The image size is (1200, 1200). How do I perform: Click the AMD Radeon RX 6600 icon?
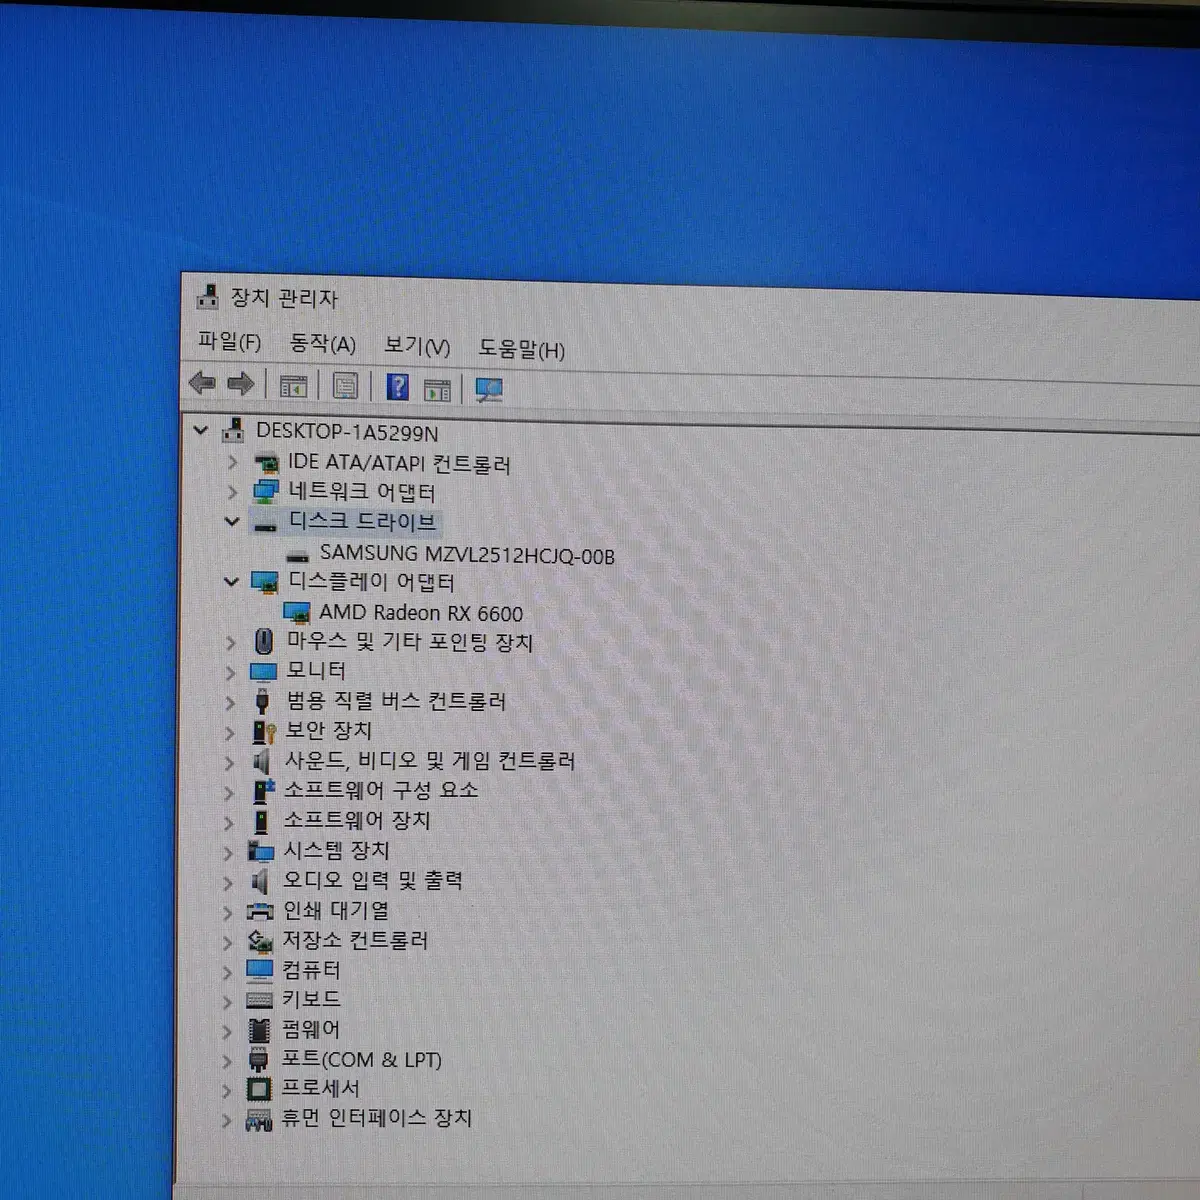click(x=297, y=612)
